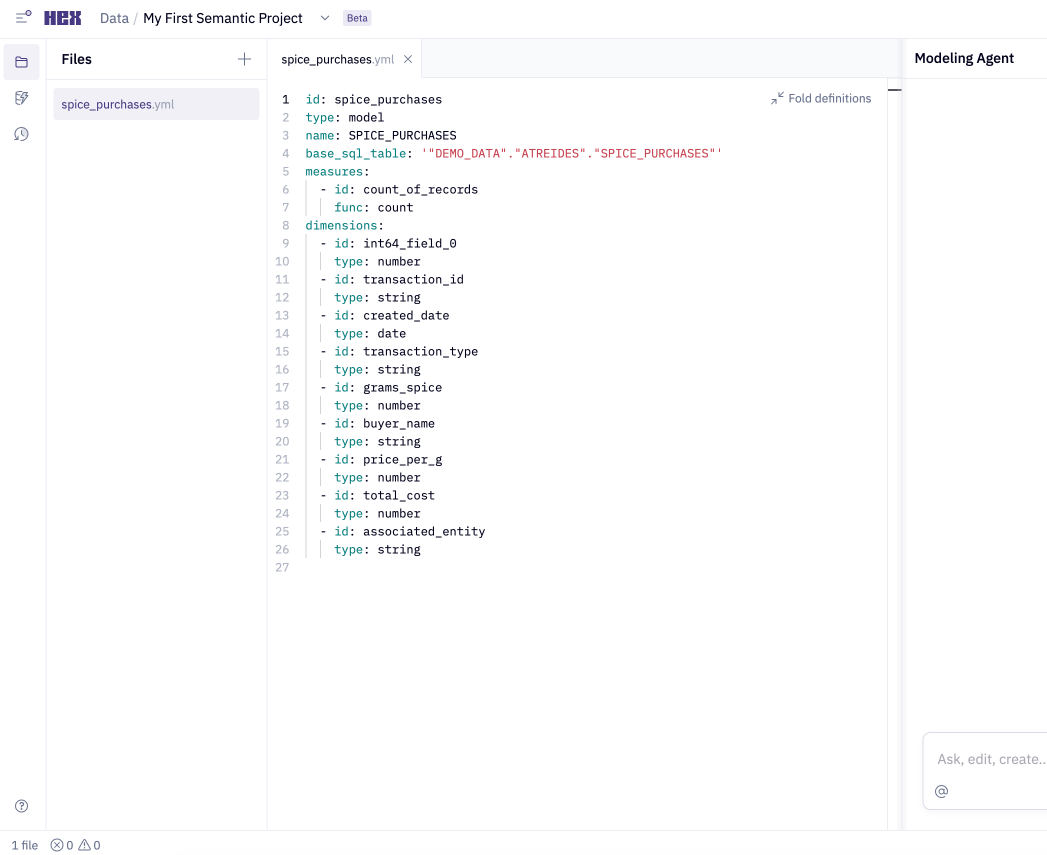Click the editor minimap scrollbar marker
This screenshot has height=855, width=1047.
(895, 90)
